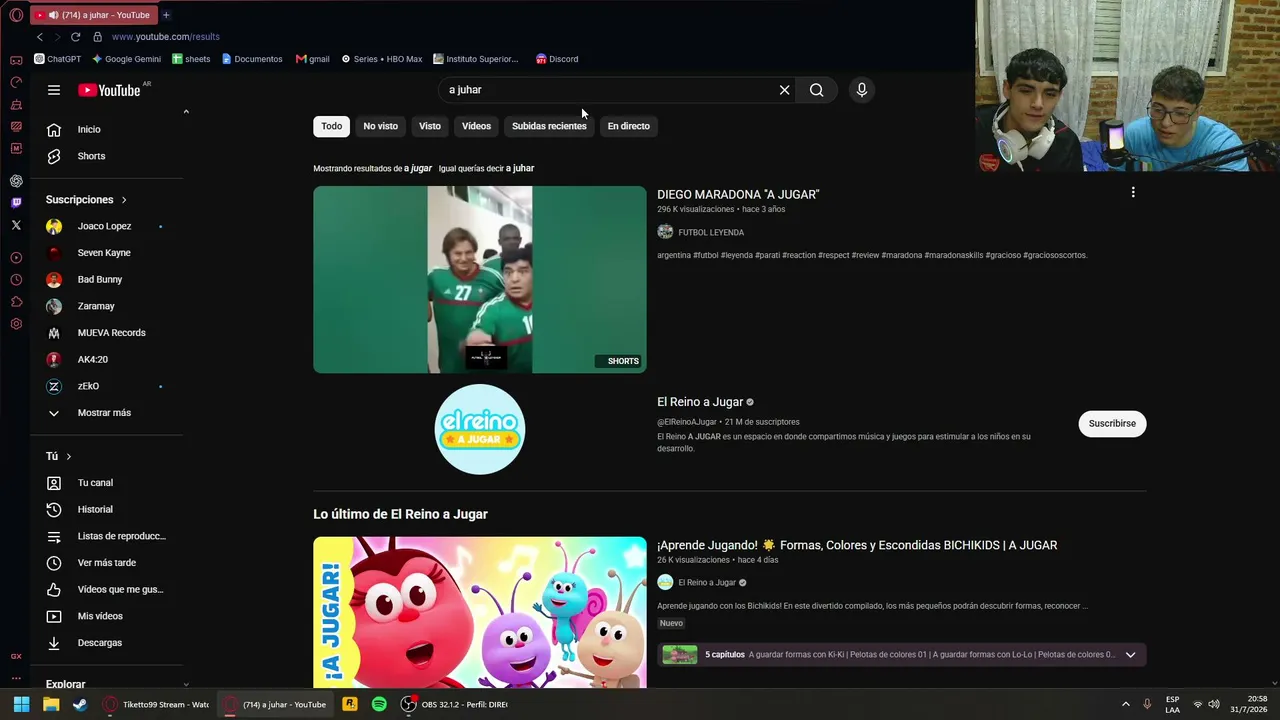The height and width of the screenshot is (720, 1280).
Task: Open the Google Gemini bookmark
Action: click(x=126, y=59)
